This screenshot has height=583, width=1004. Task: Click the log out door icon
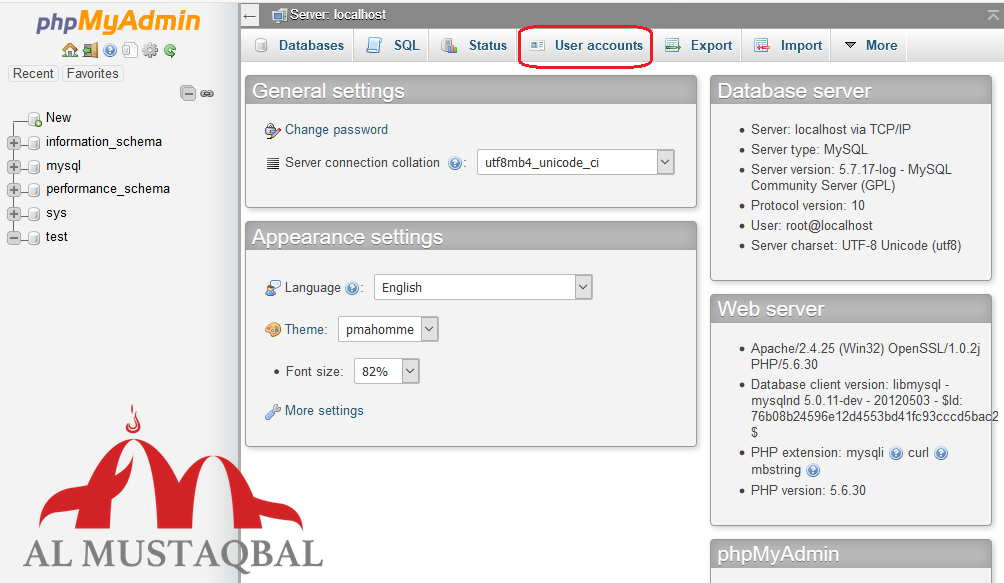(x=89, y=50)
